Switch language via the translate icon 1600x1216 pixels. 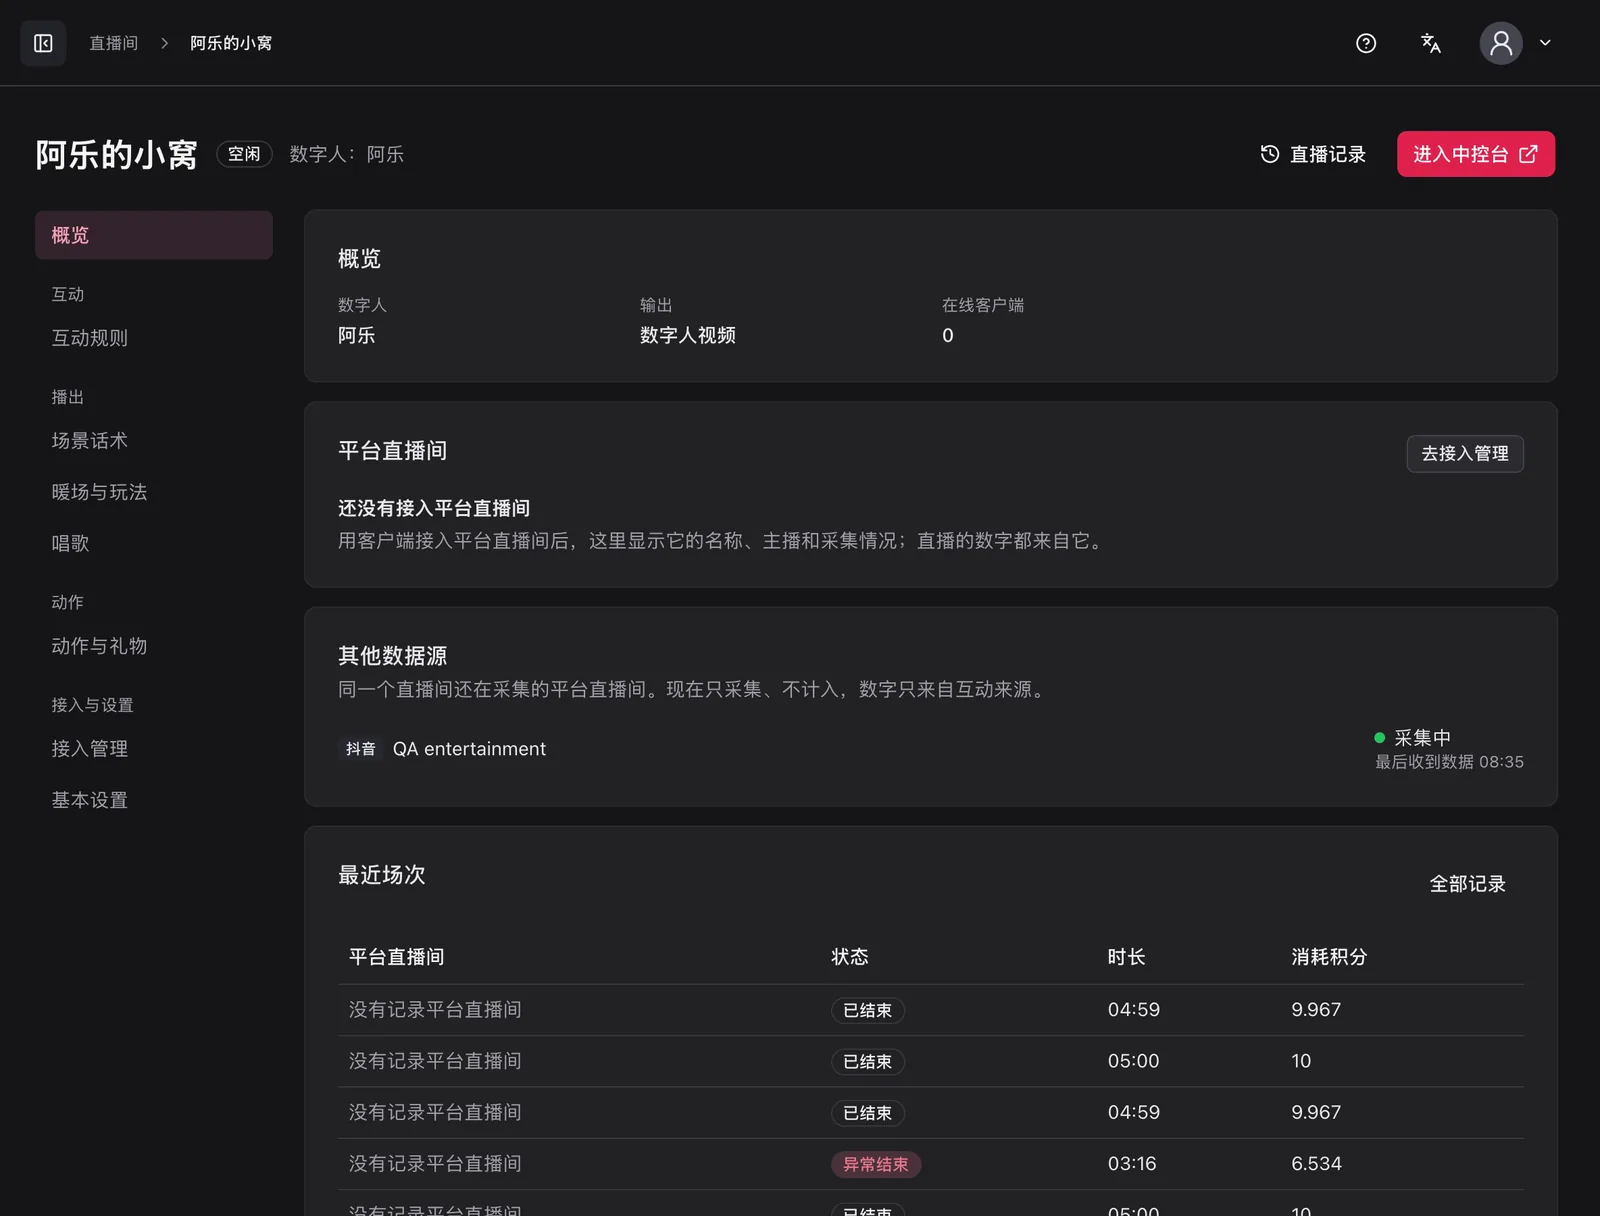click(1431, 43)
